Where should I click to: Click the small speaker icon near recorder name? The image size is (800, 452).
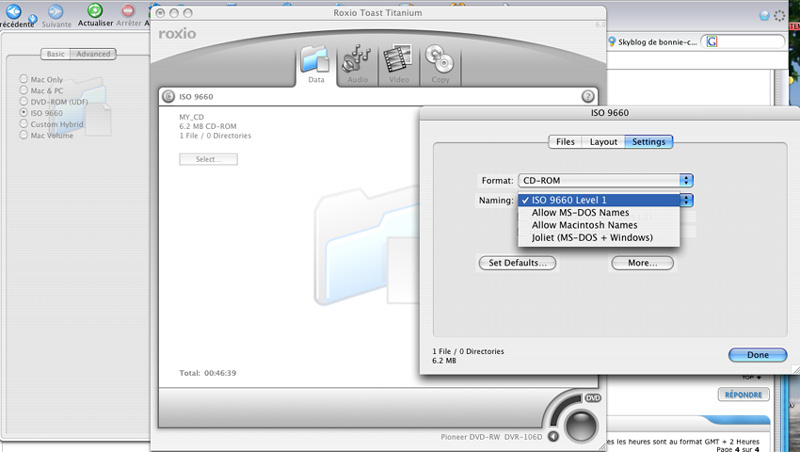click(x=553, y=436)
